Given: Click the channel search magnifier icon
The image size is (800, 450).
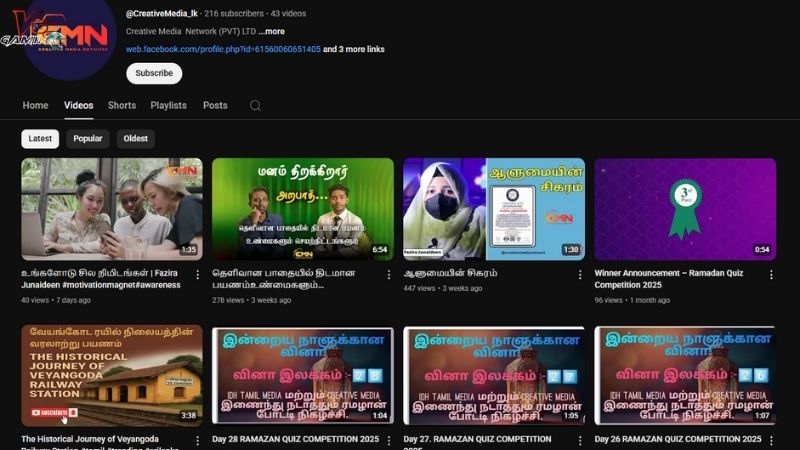Looking at the screenshot, I should coord(255,106).
